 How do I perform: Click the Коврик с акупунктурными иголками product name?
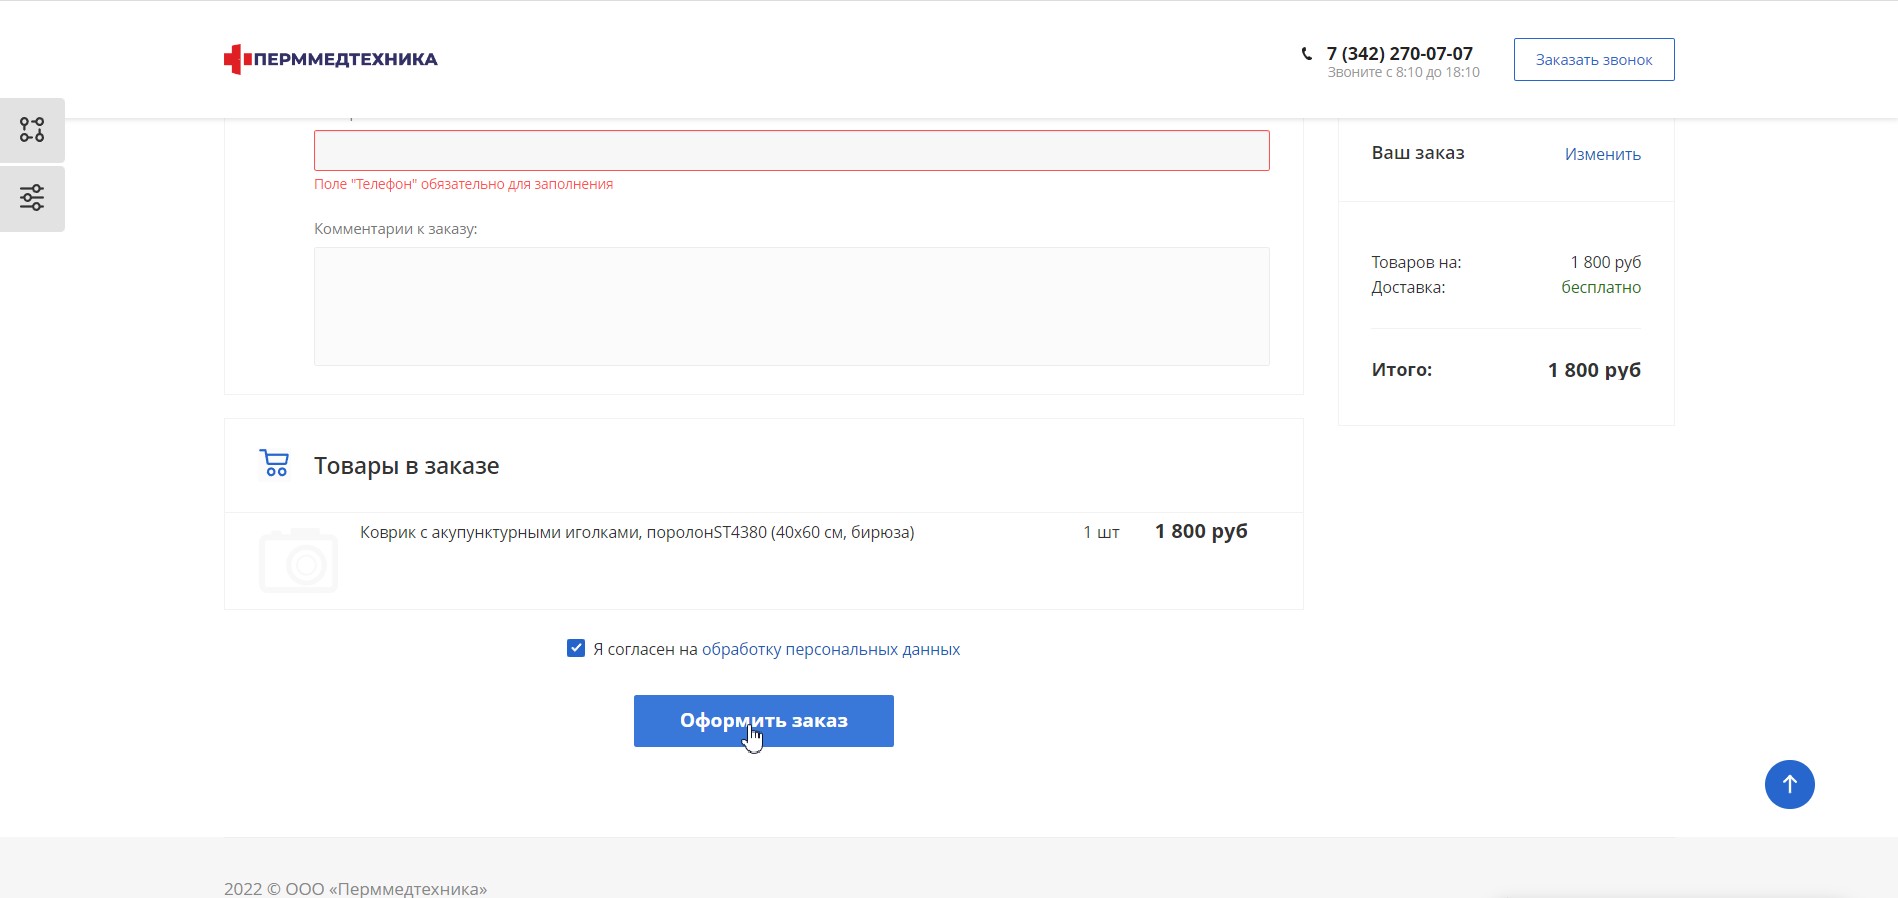coord(637,532)
